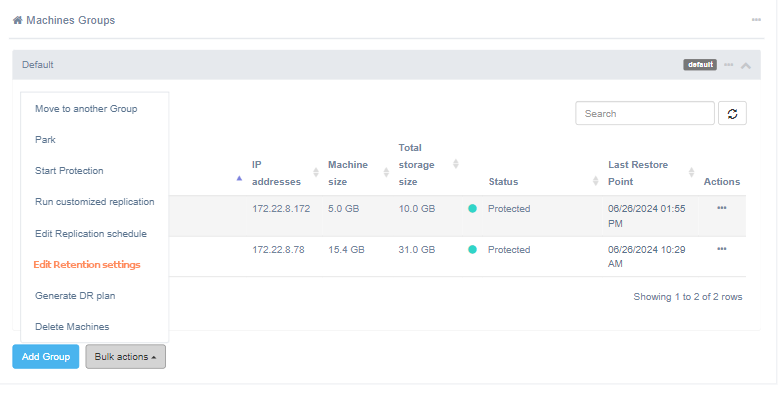Screen dimensions: 781x398
Task: Collapse the Default group with the chevron
Action: [746, 65]
